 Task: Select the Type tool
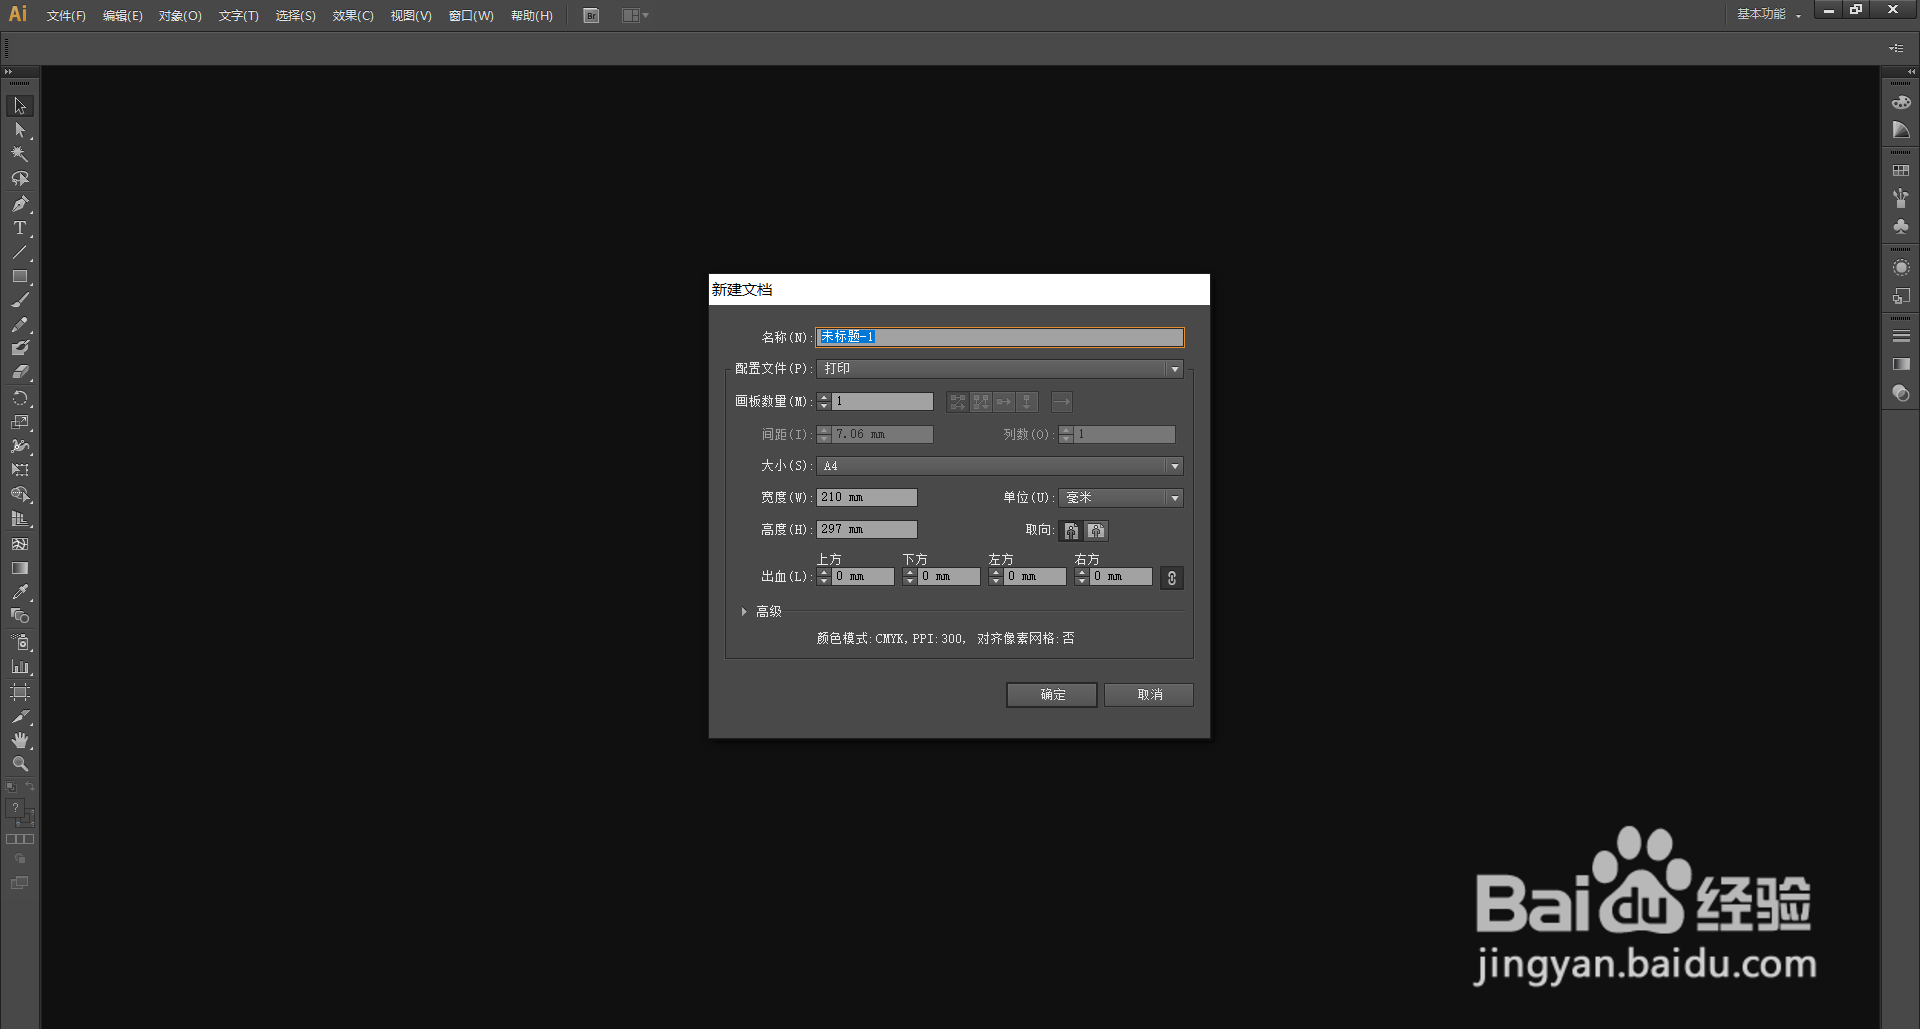[x=19, y=227]
